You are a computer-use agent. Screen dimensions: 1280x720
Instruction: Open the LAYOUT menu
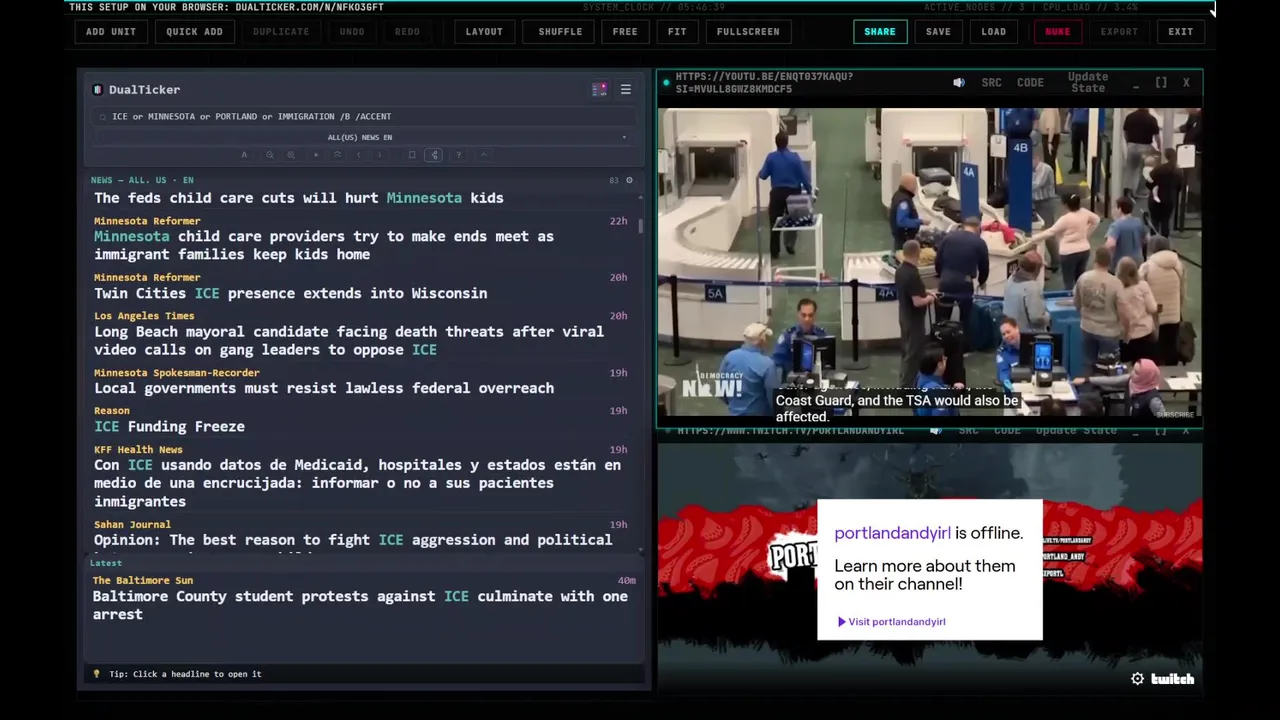[x=484, y=32]
